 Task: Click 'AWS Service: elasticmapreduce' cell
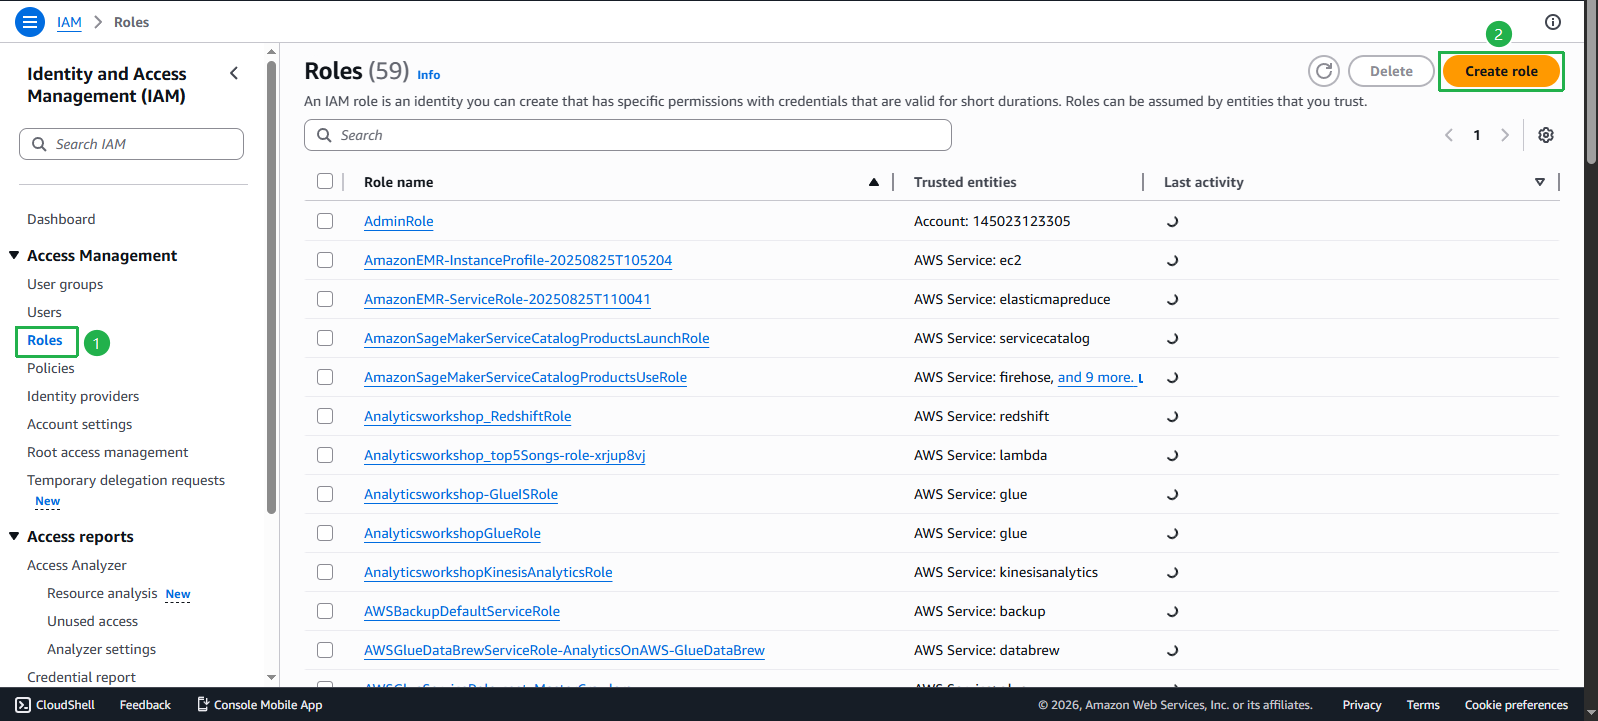click(1012, 299)
